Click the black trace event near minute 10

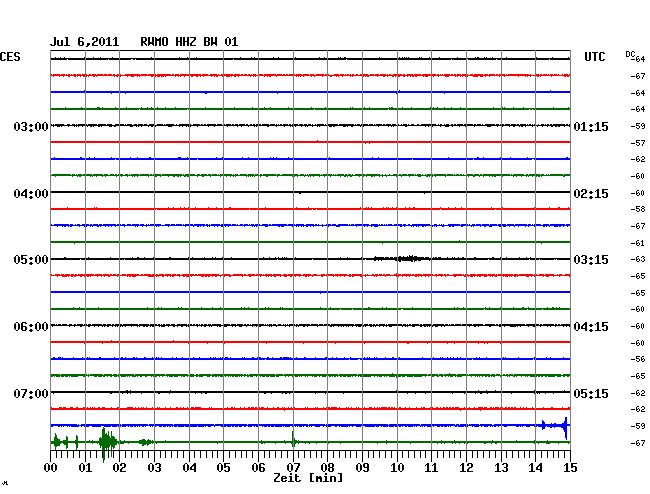click(x=402, y=259)
